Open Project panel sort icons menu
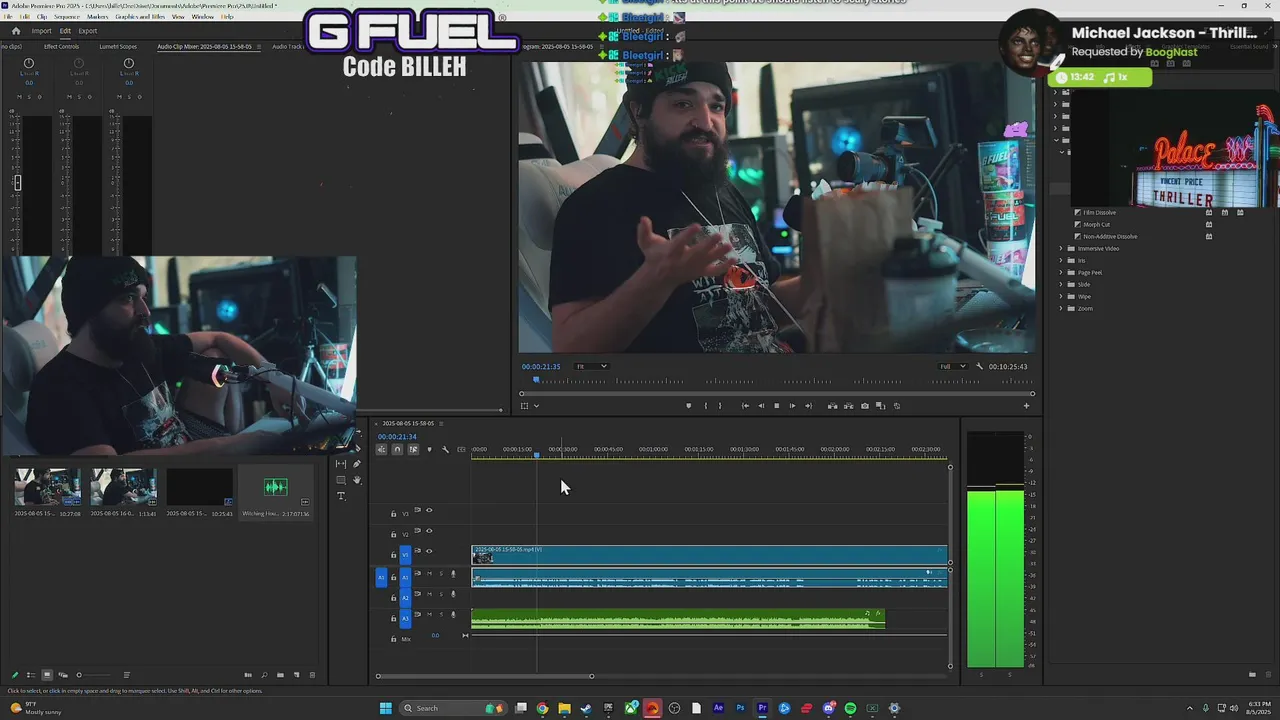 point(126,675)
